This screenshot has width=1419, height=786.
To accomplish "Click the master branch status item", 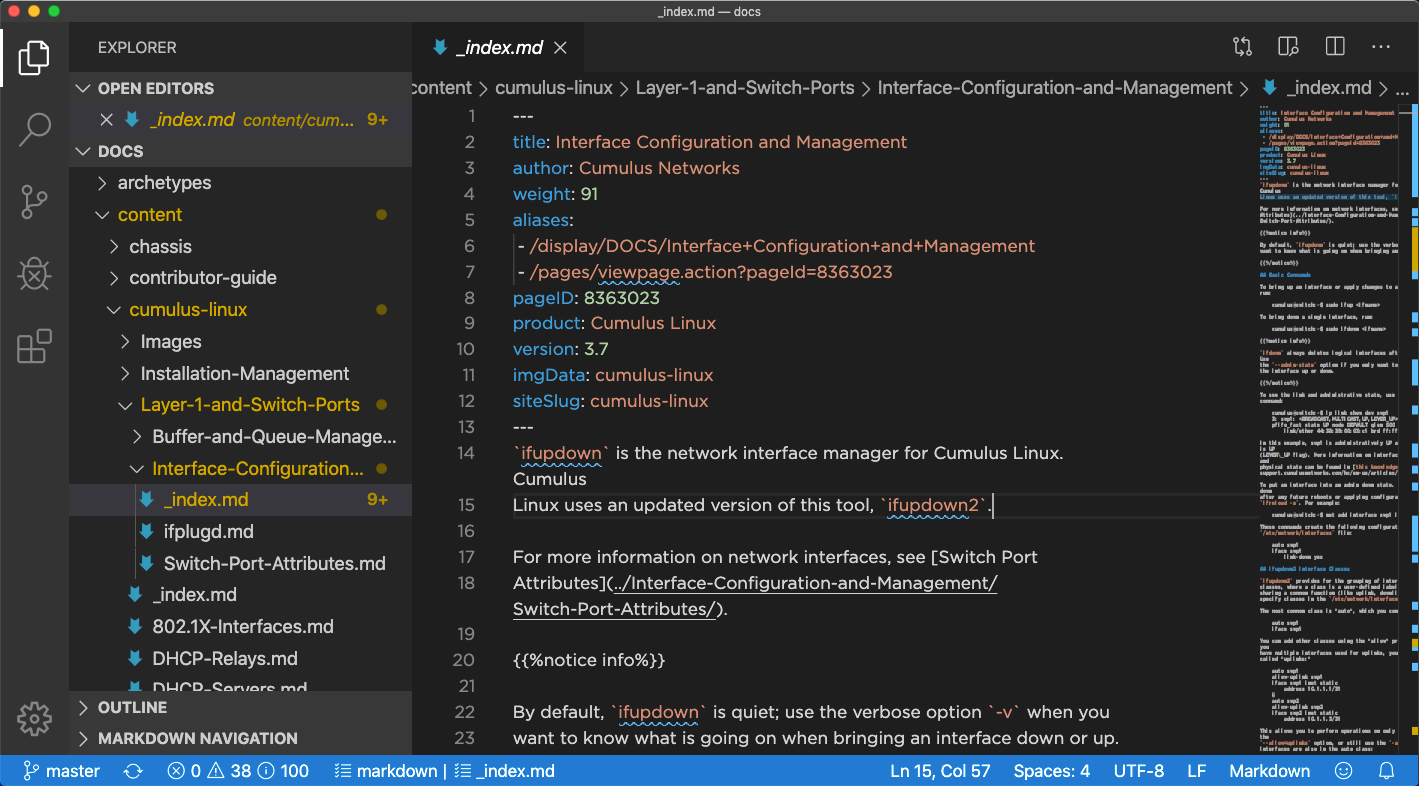I will tap(62, 771).
